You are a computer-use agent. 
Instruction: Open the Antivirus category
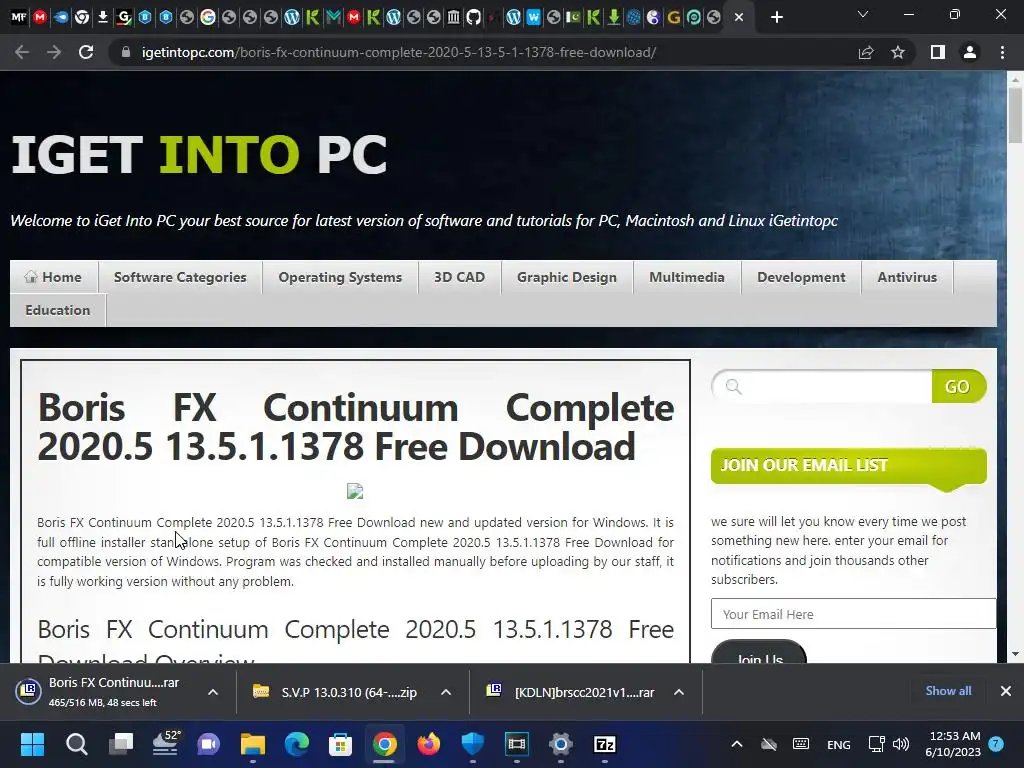point(907,277)
